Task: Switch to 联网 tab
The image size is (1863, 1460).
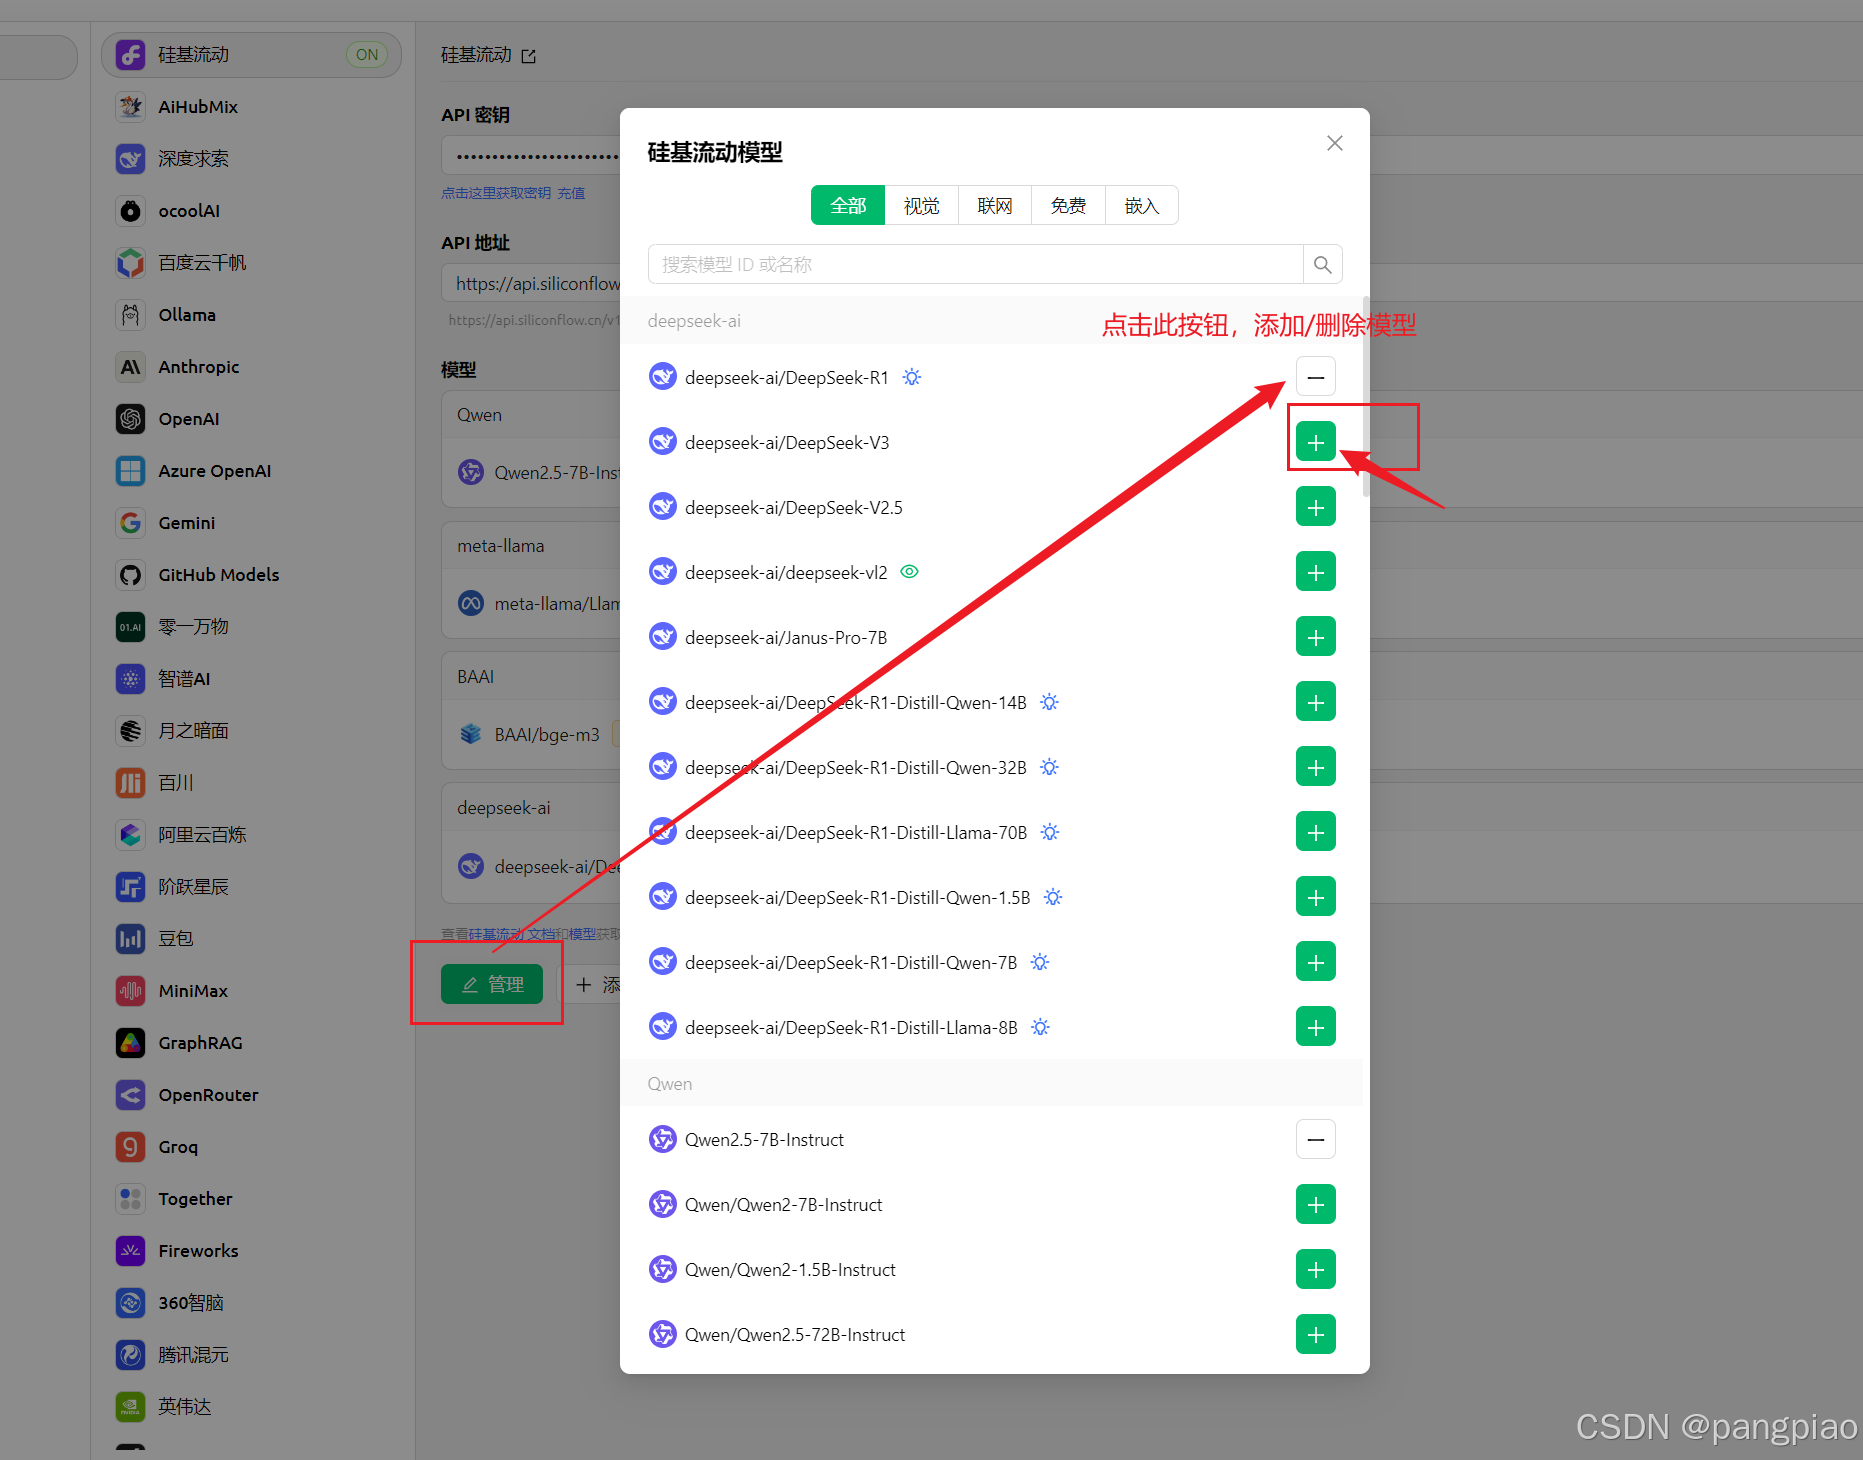Action: click(x=995, y=205)
